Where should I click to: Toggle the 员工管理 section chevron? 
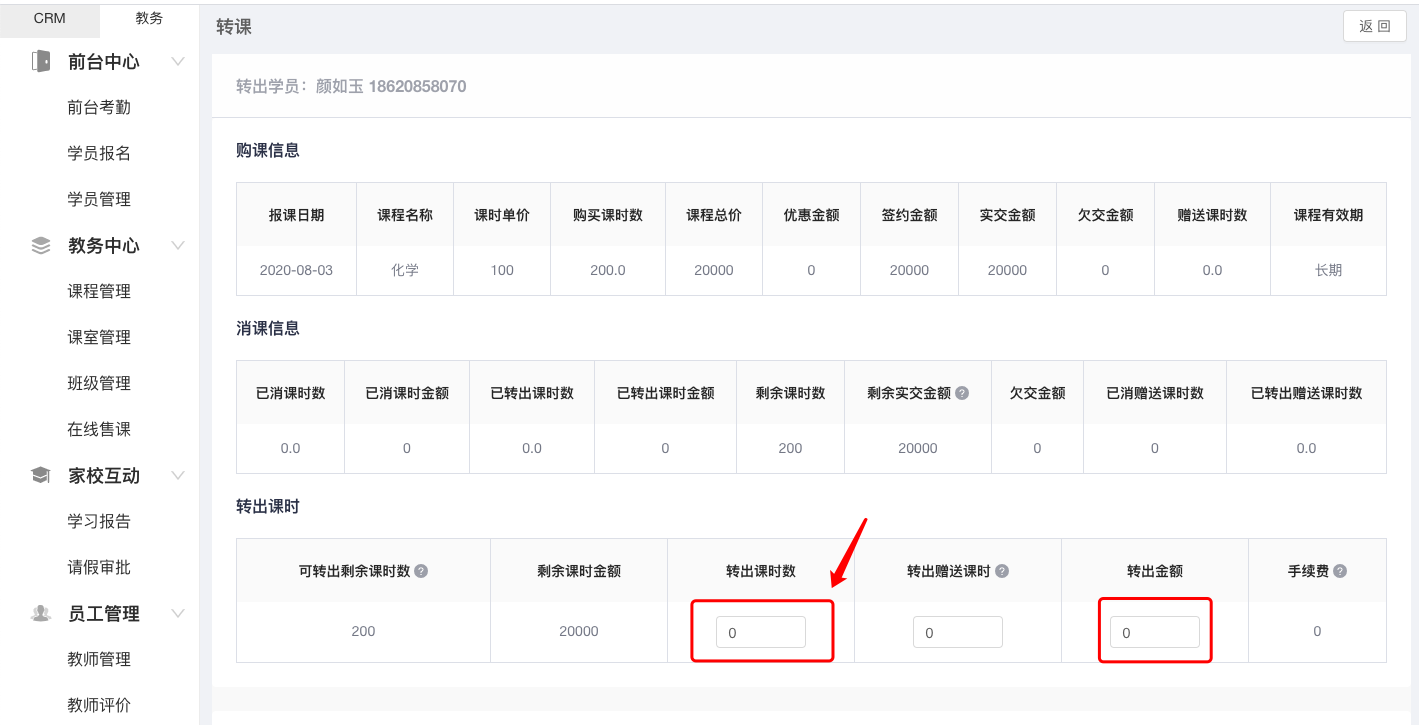(x=178, y=613)
